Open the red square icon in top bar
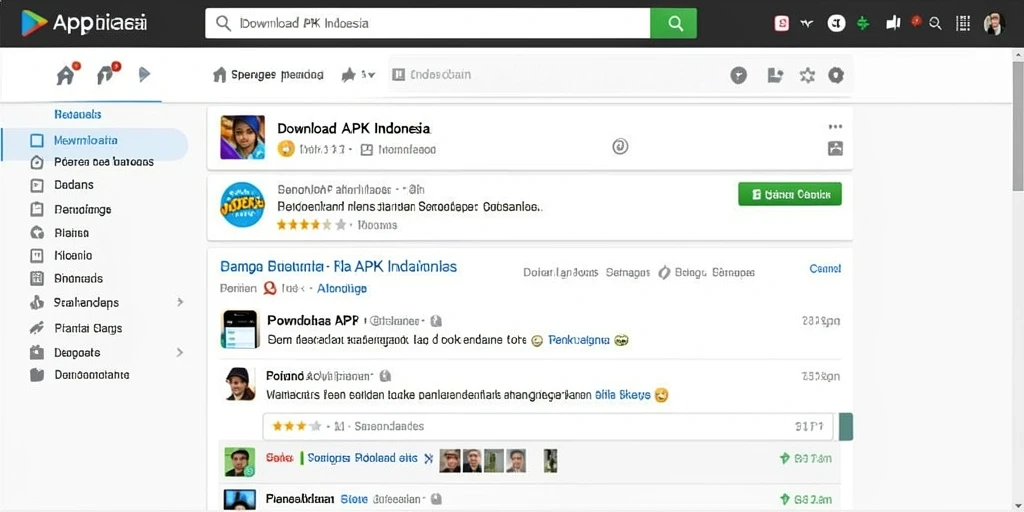Screen dimensions: 1024x512 tap(782, 24)
